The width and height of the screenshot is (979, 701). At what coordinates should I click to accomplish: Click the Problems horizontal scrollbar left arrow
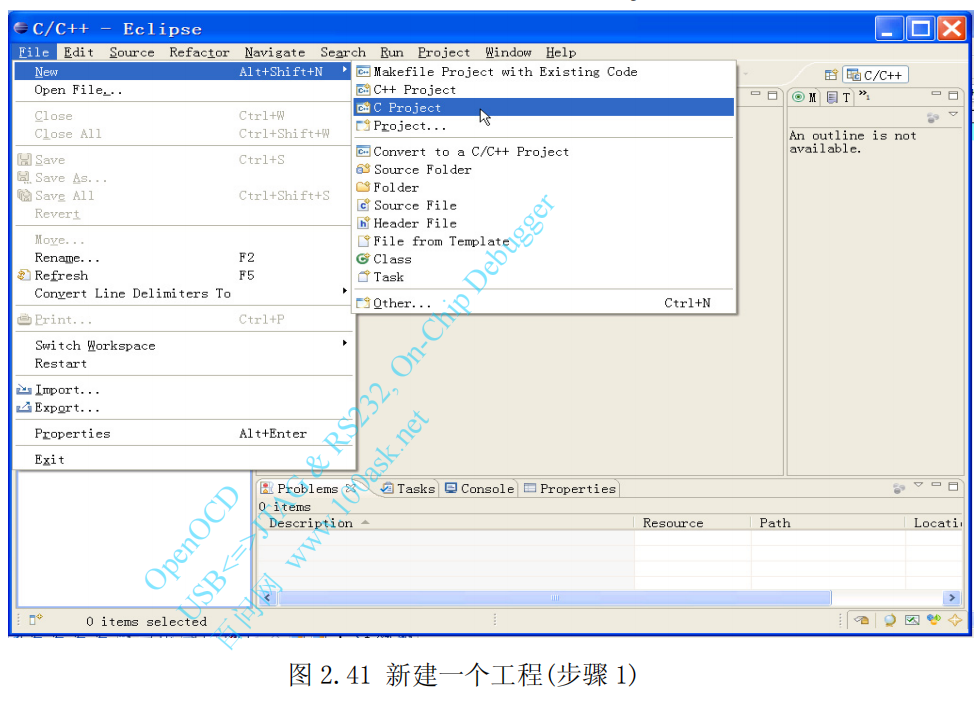(x=267, y=597)
